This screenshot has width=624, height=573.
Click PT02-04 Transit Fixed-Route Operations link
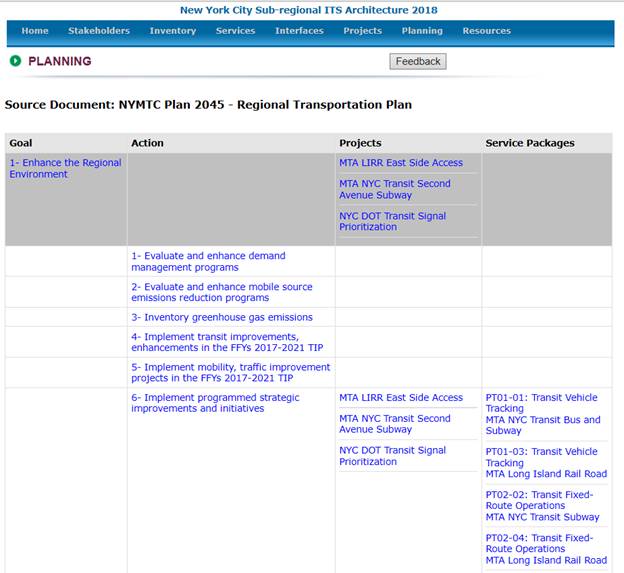539,543
